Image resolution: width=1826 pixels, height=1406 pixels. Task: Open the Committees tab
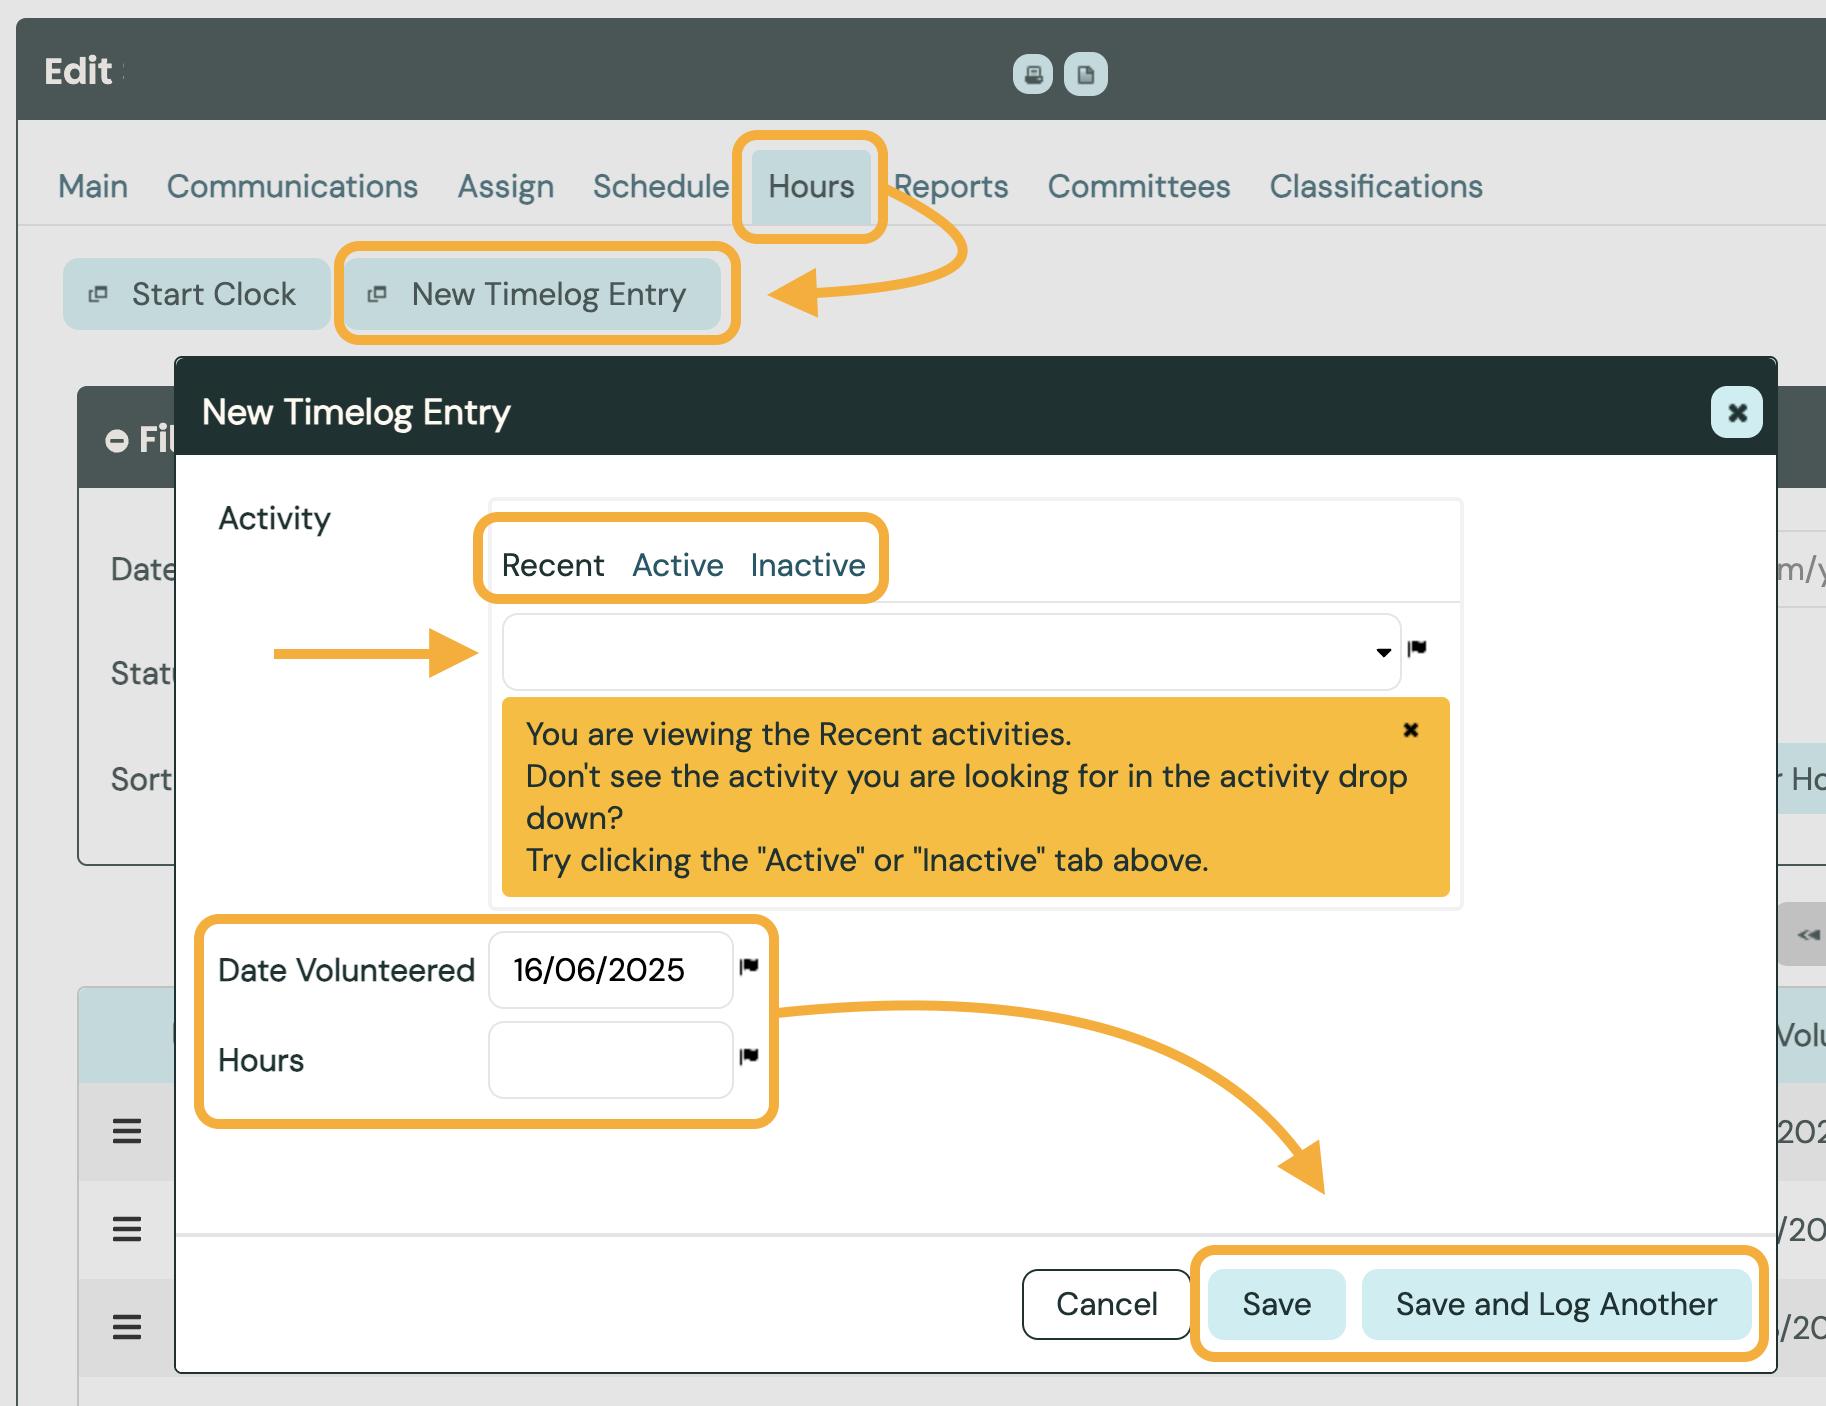(x=1138, y=186)
